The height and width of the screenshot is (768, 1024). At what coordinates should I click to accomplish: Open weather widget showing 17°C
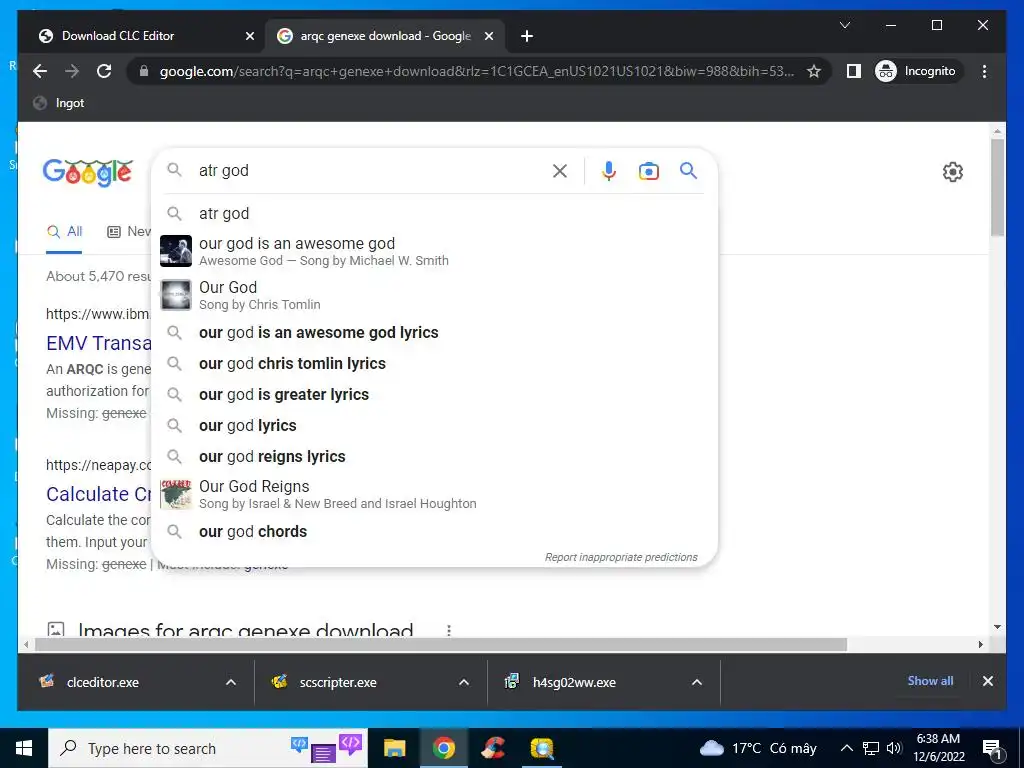758,748
